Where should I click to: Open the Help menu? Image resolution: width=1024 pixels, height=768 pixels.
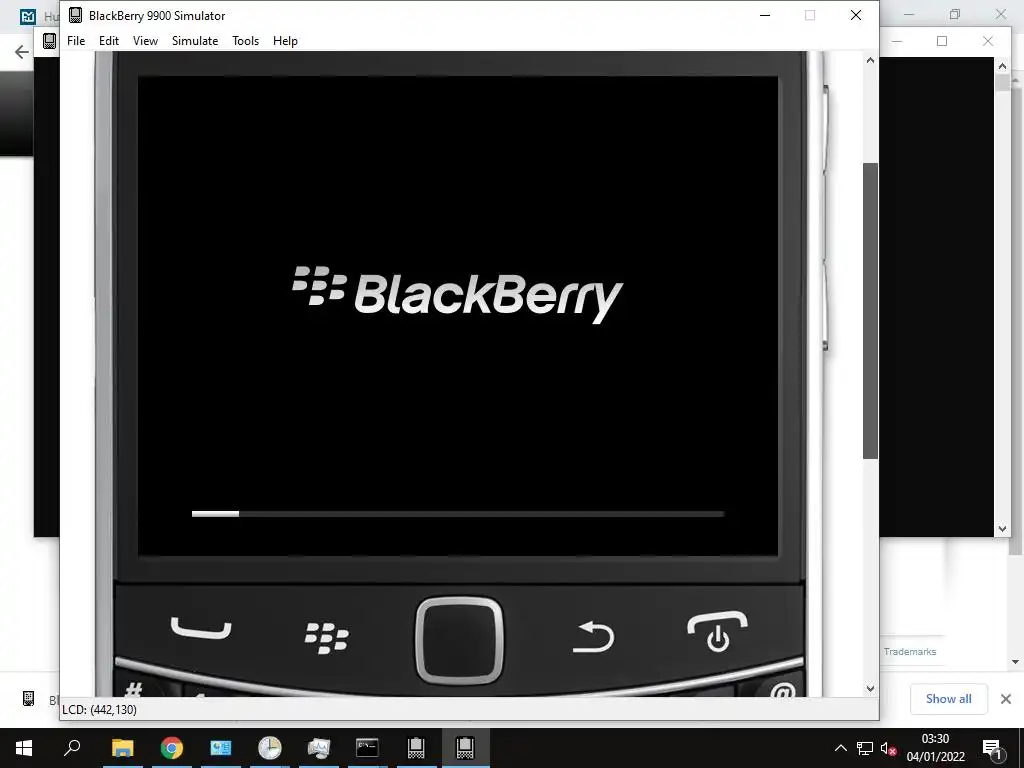tap(285, 40)
